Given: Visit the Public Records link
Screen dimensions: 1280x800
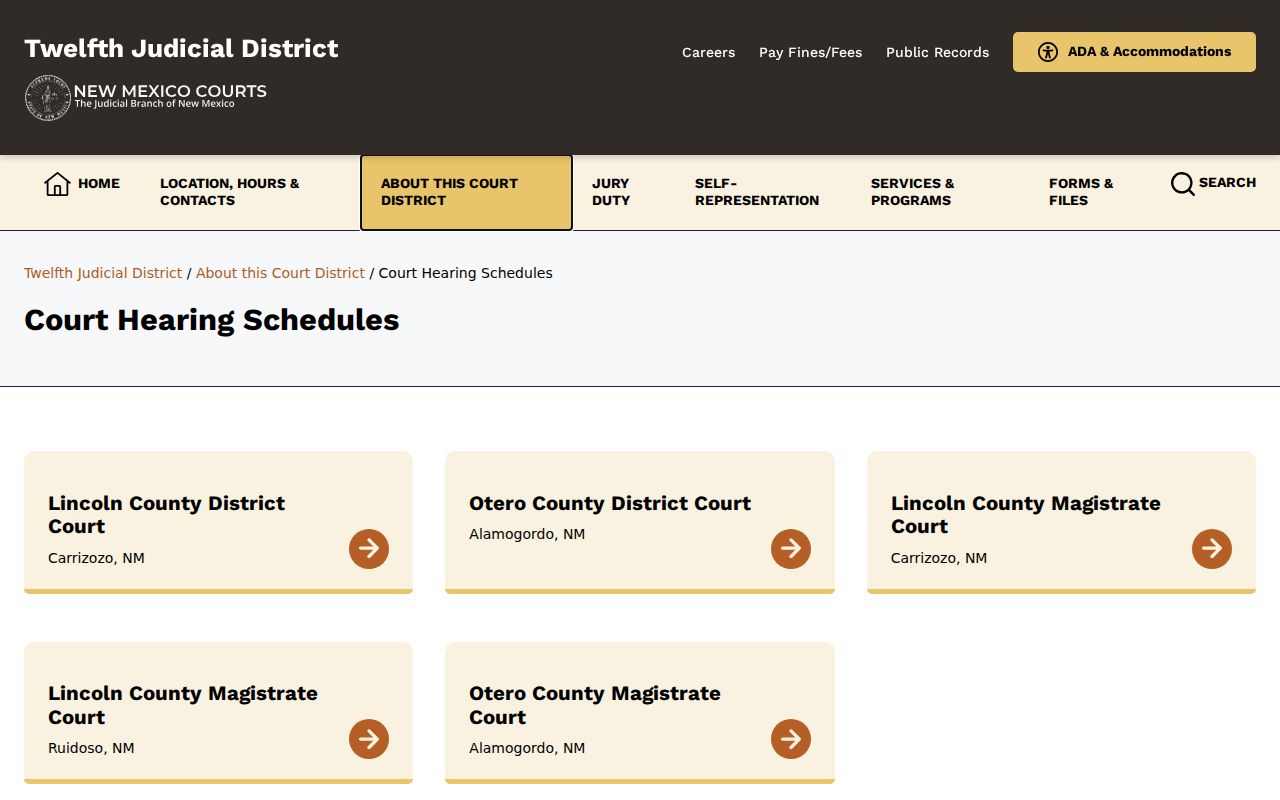Looking at the screenshot, I should tap(937, 52).
